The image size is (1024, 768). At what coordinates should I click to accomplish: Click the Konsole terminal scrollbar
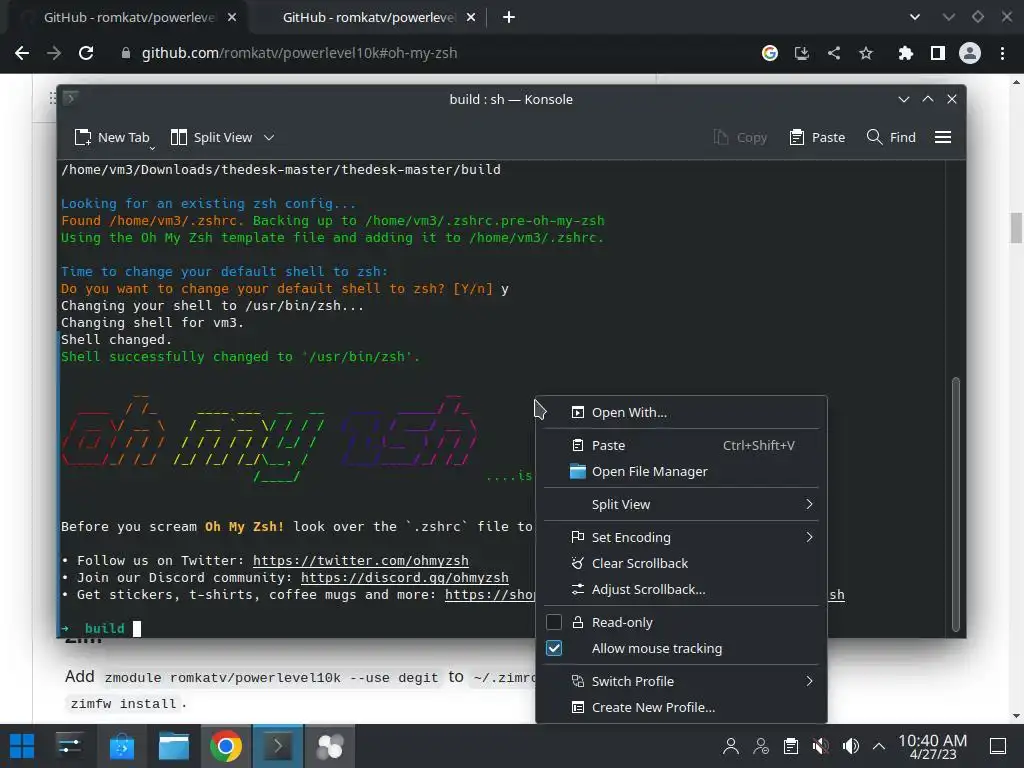pyautogui.click(x=955, y=504)
